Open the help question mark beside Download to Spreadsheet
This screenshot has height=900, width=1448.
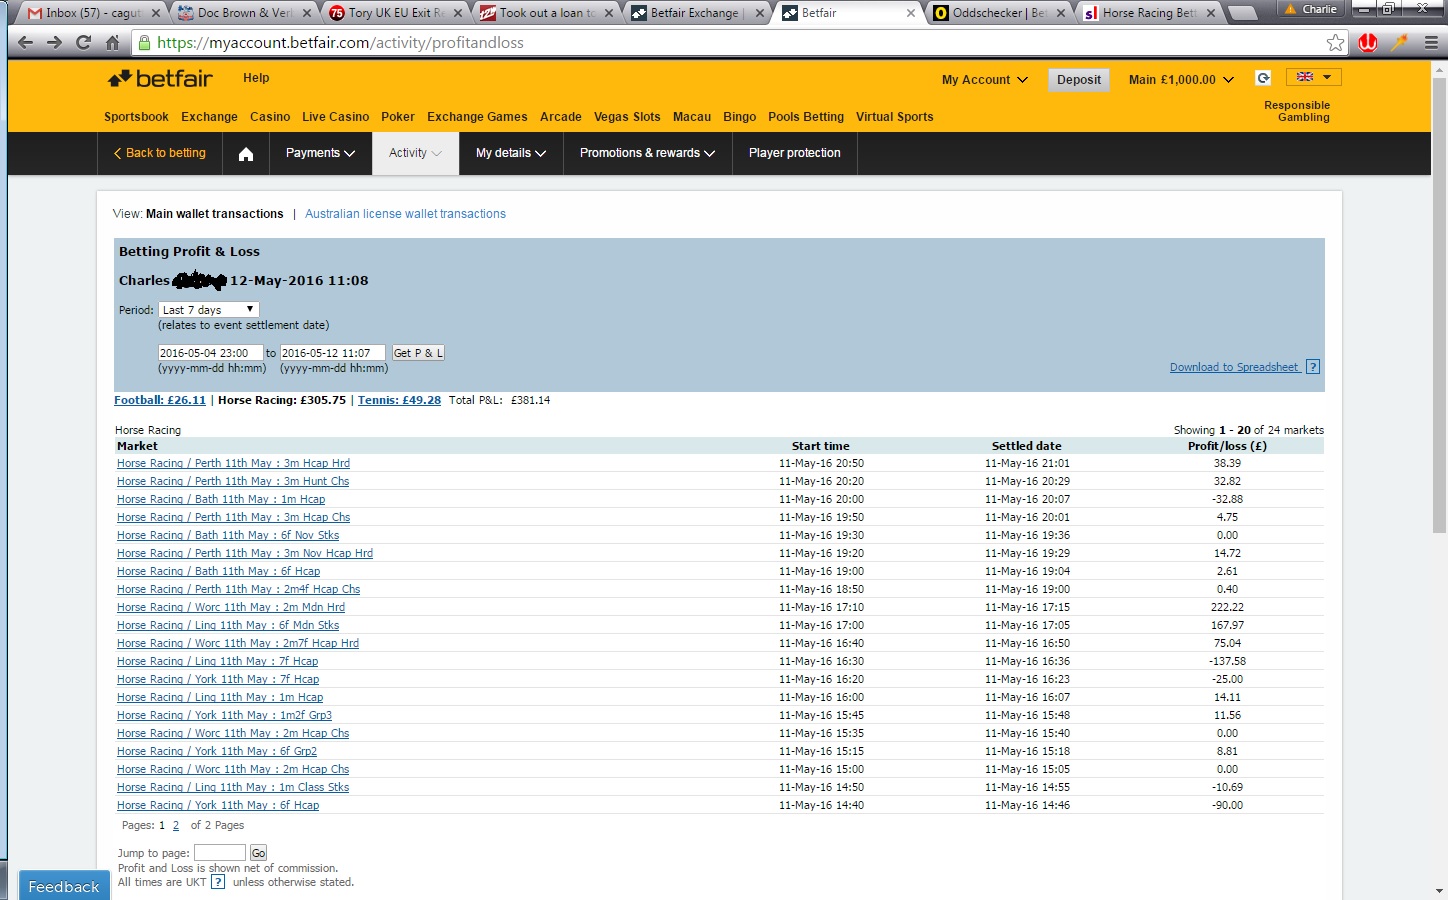click(1313, 367)
